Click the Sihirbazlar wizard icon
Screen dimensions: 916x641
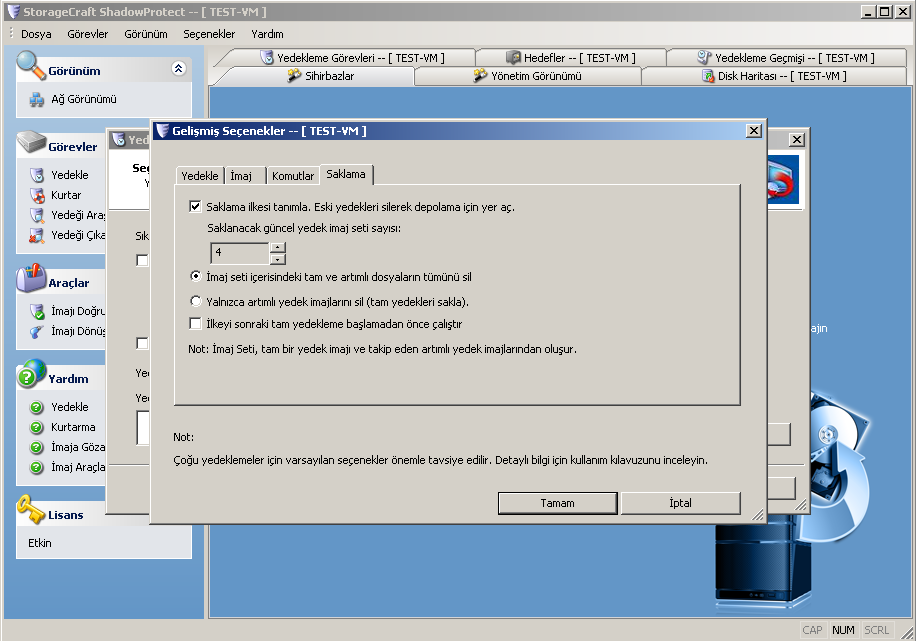(294, 75)
